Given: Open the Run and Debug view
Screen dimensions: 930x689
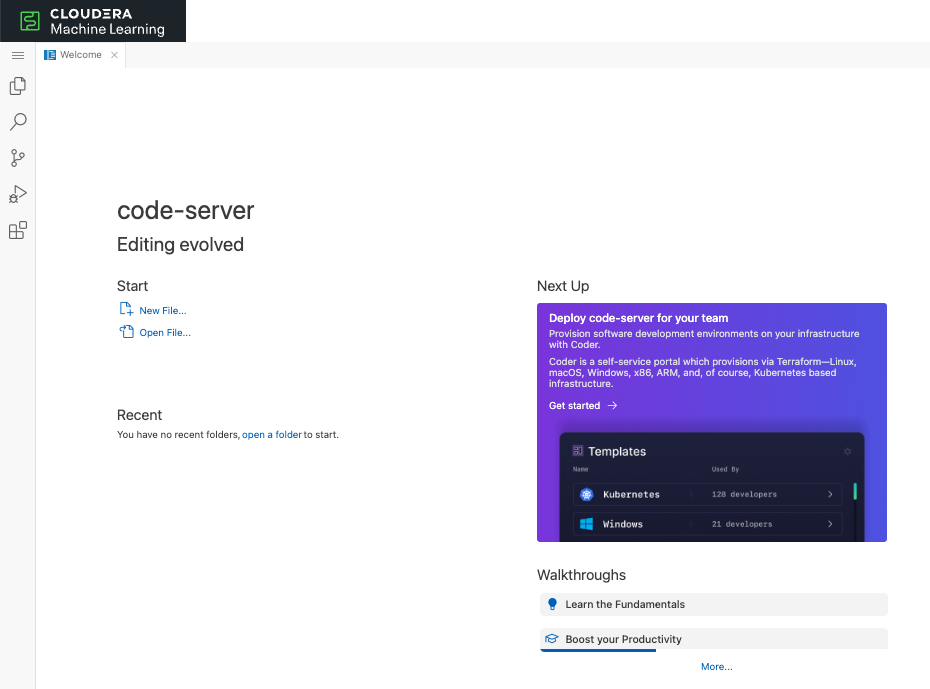Looking at the screenshot, I should tap(18, 194).
